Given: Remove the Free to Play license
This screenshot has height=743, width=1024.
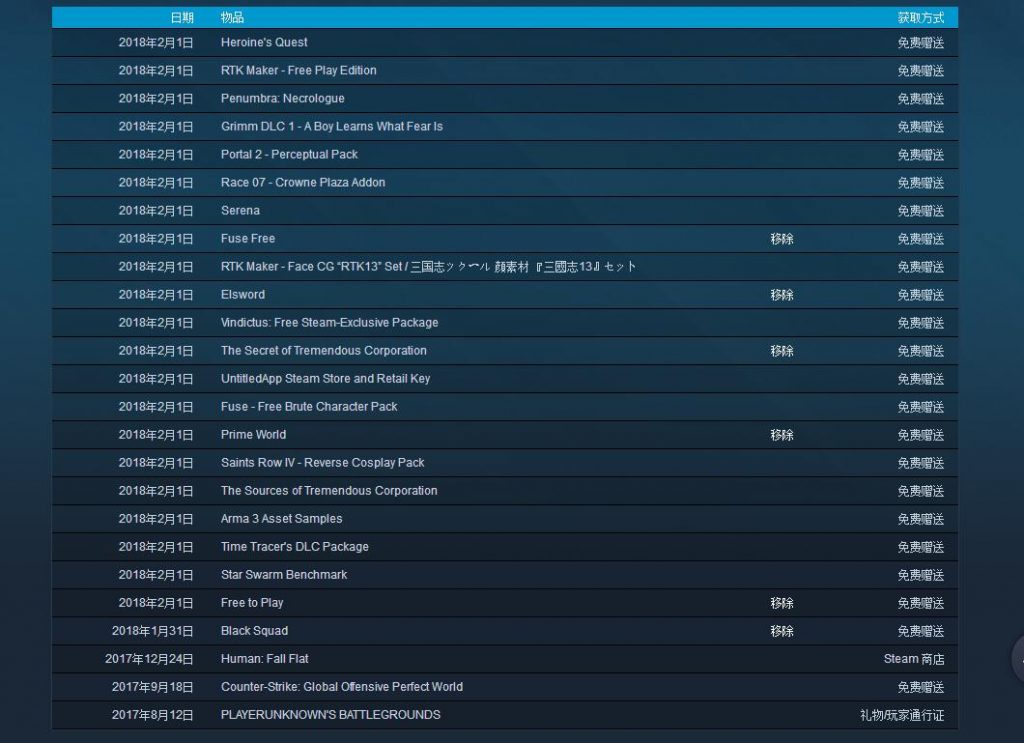Looking at the screenshot, I should pos(782,603).
